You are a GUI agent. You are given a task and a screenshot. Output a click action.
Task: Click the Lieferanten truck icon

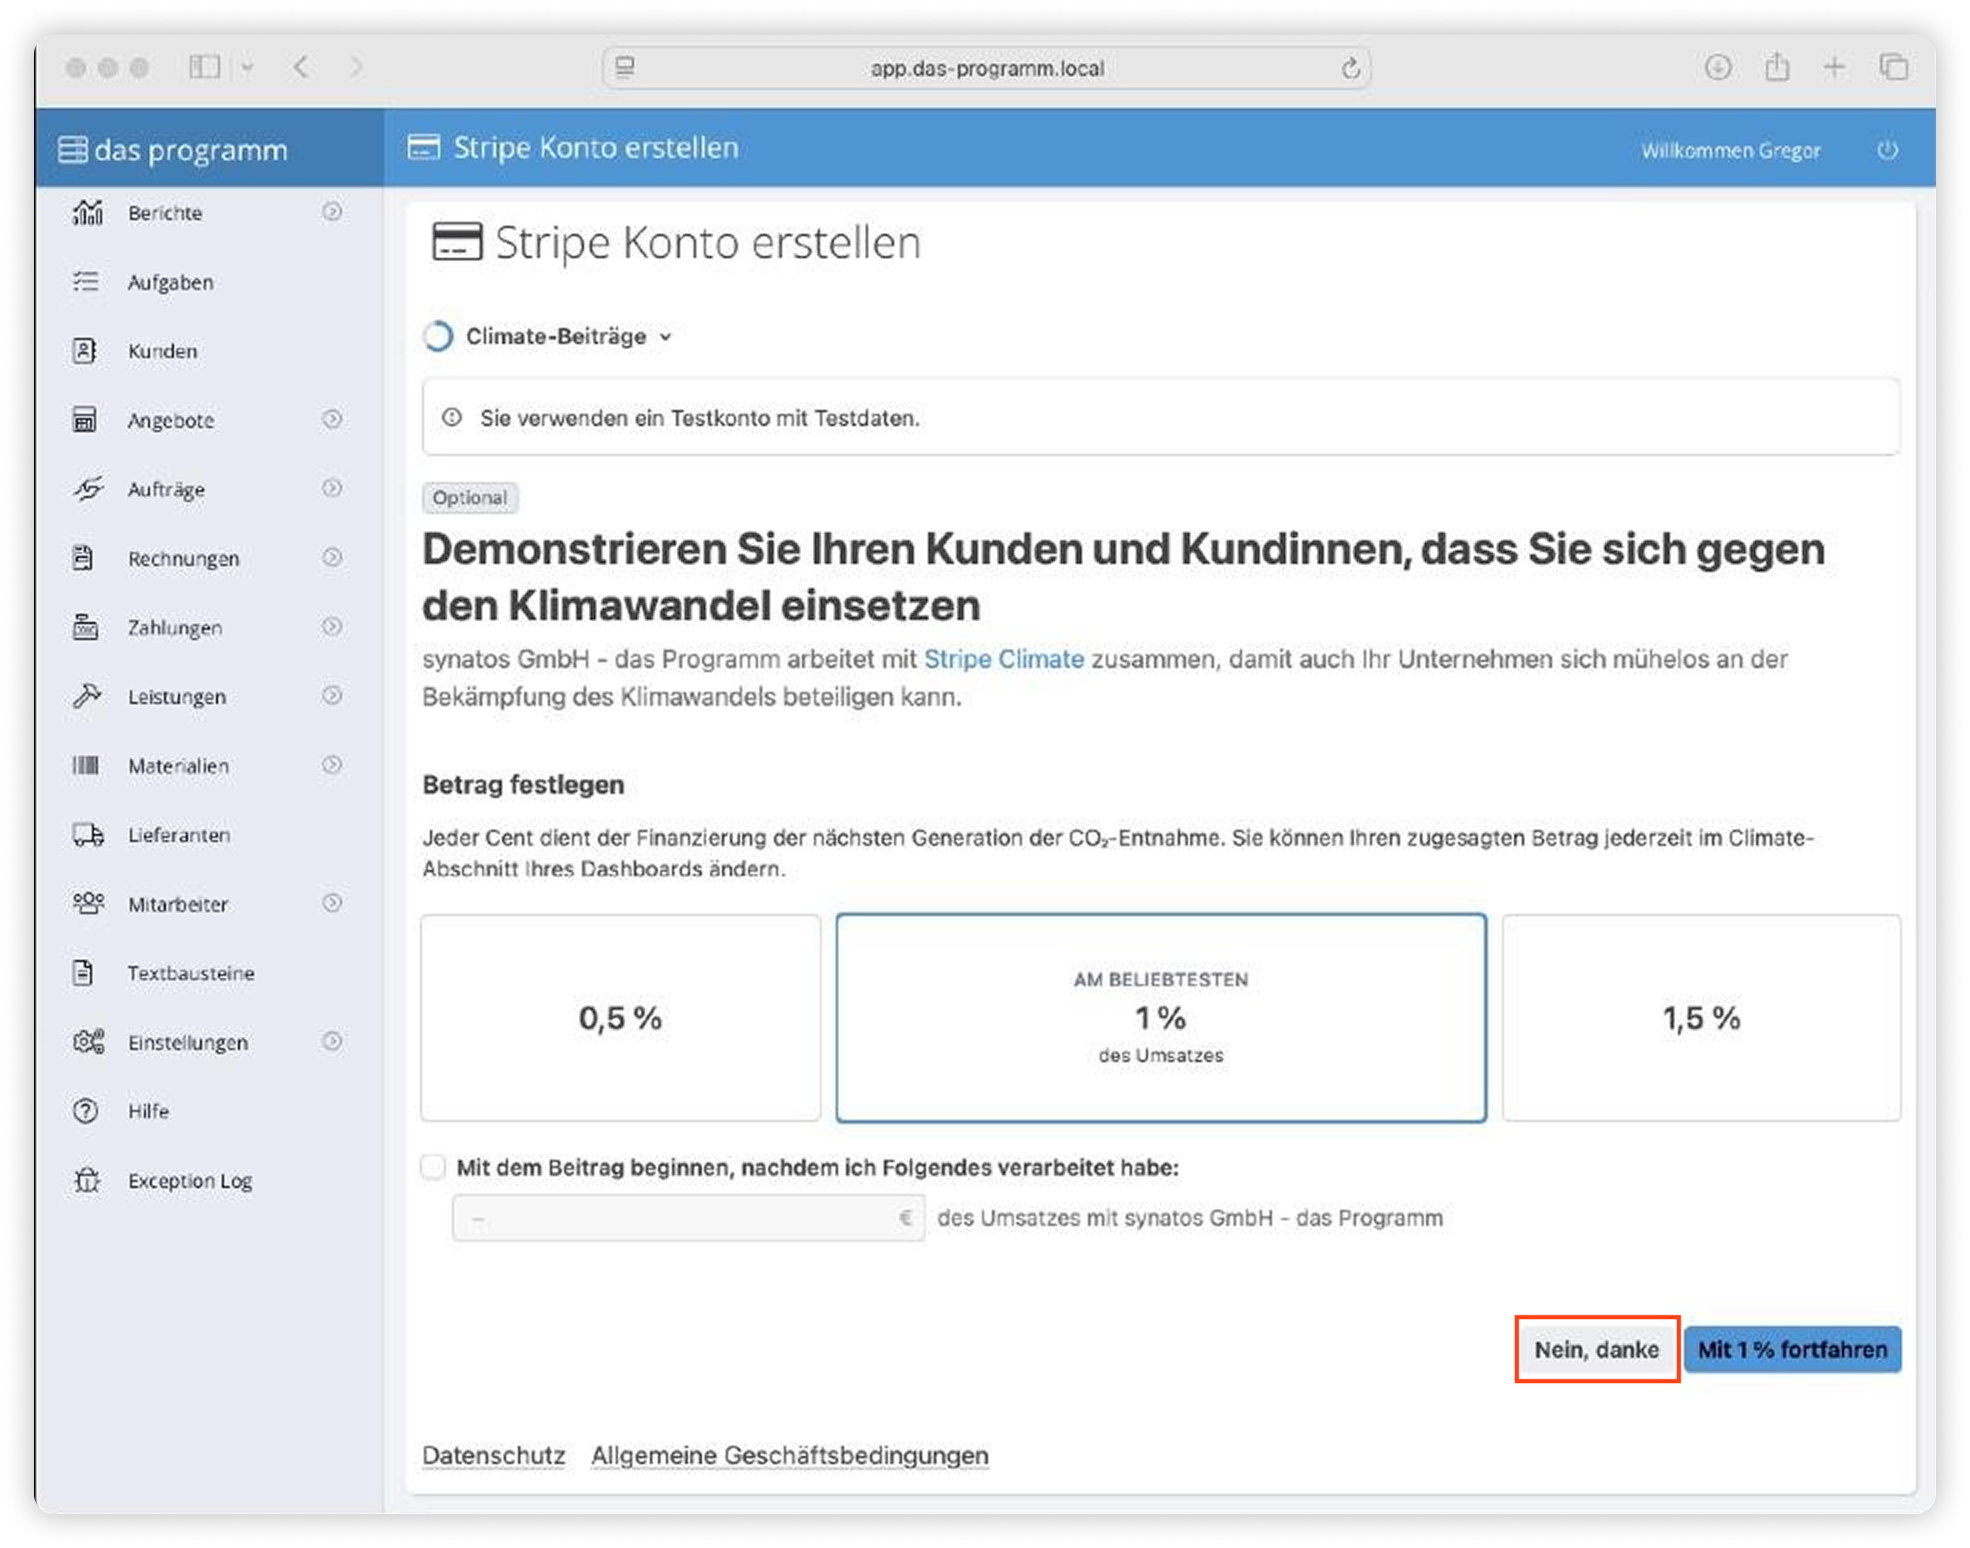point(87,835)
